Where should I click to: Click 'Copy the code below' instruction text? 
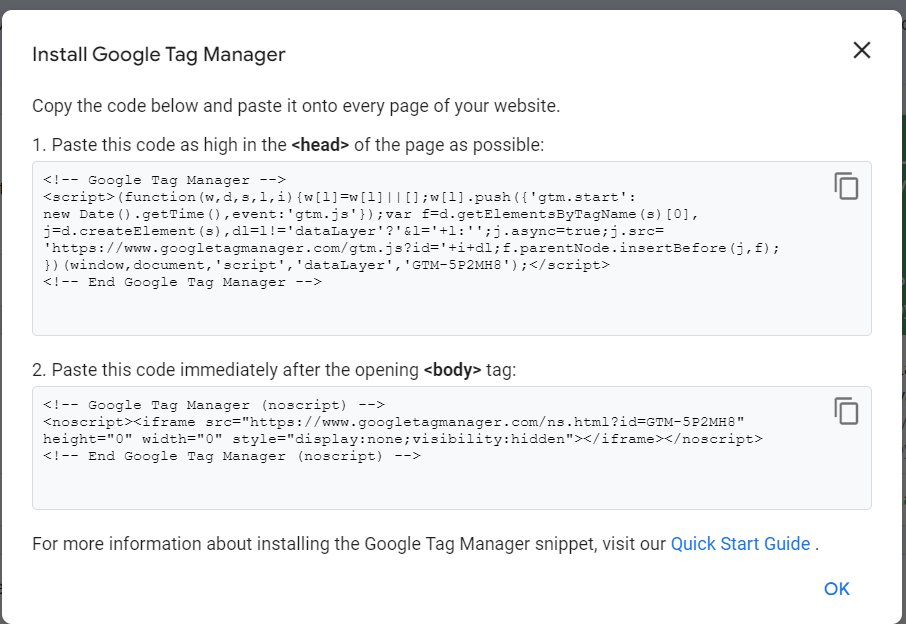tap(296, 106)
